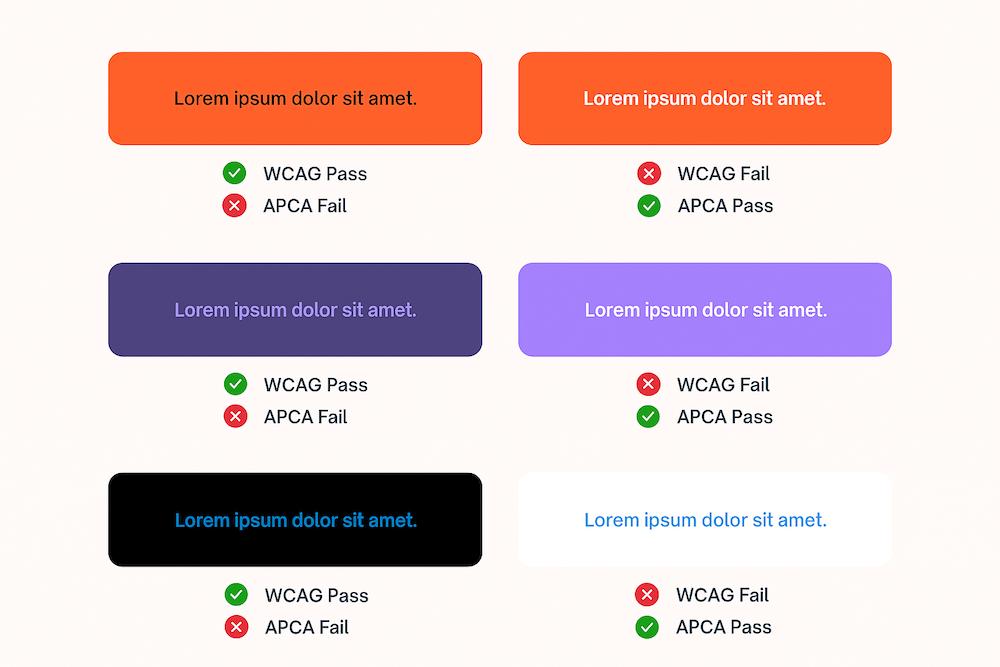Select the orange box with black text
Viewport: 1000px width, 667px height.
pos(295,98)
